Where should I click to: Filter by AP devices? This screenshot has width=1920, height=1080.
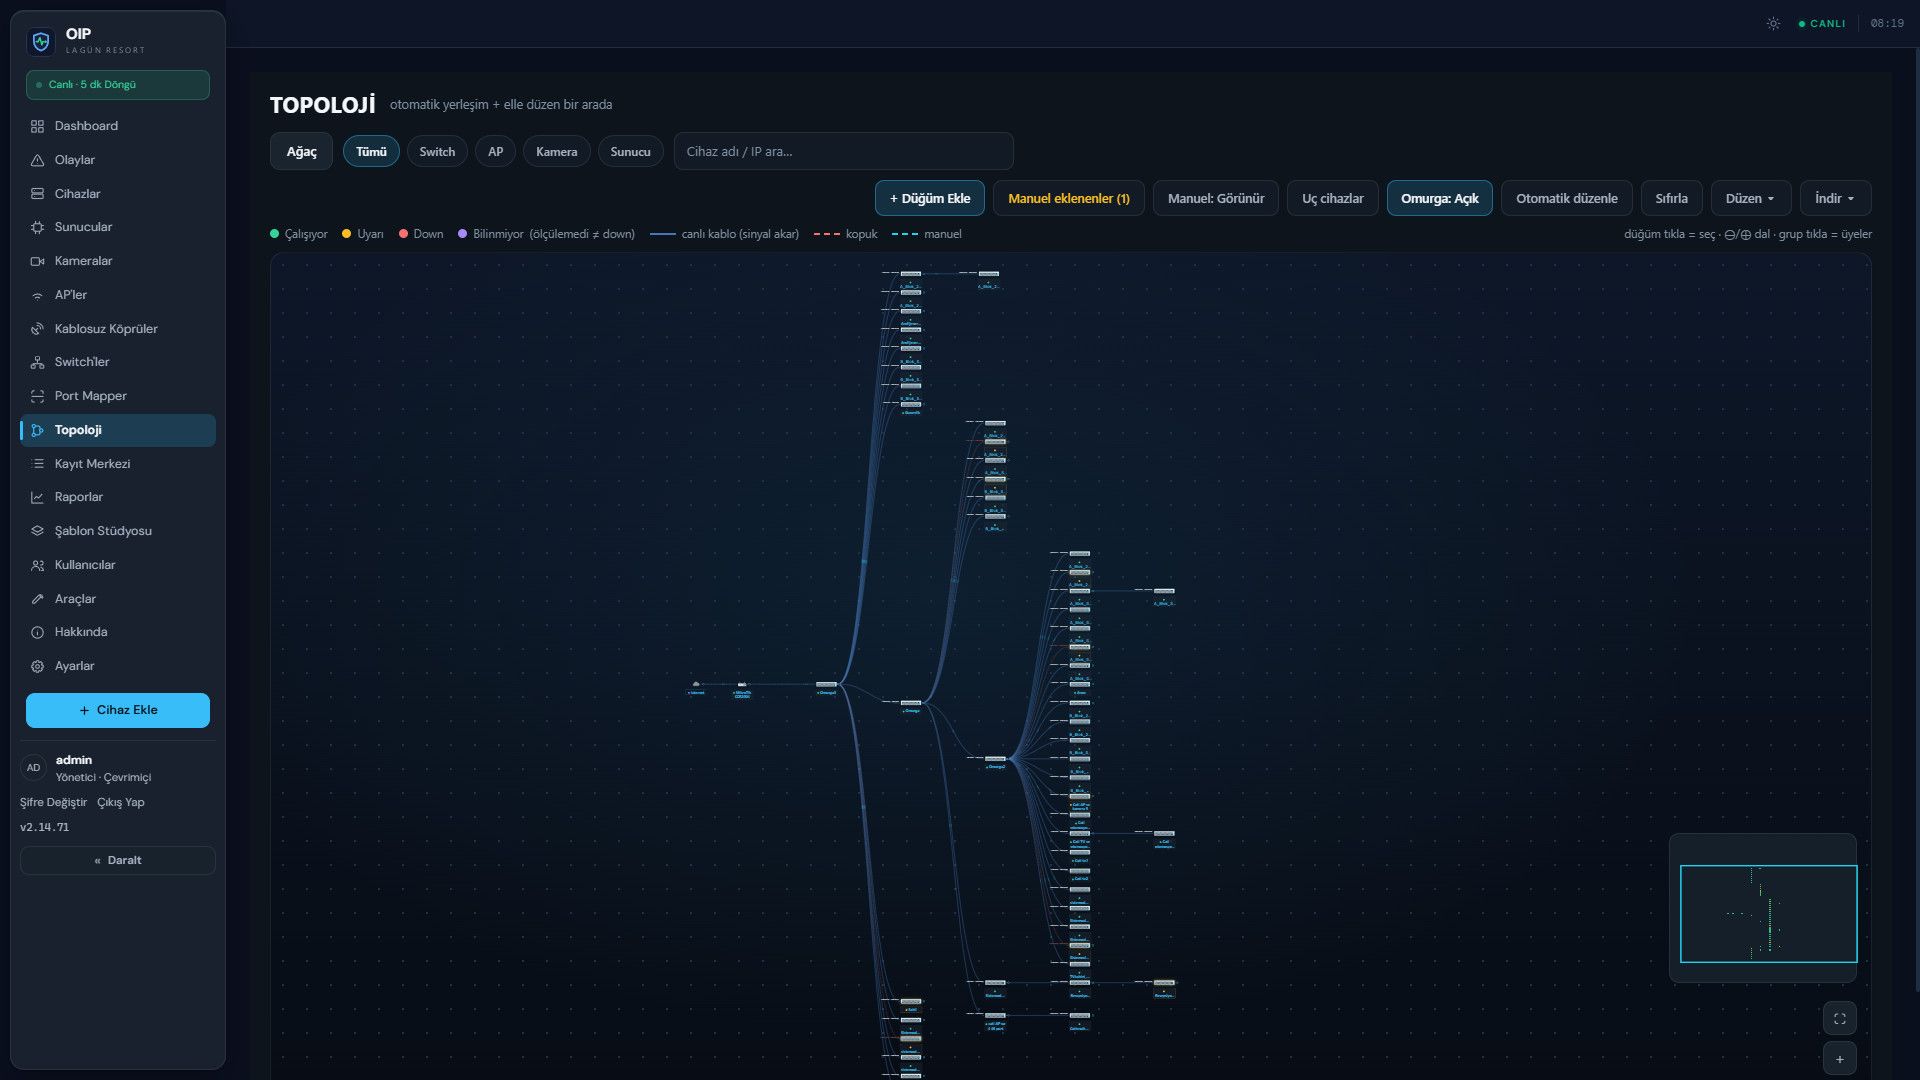tap(495, 151)
